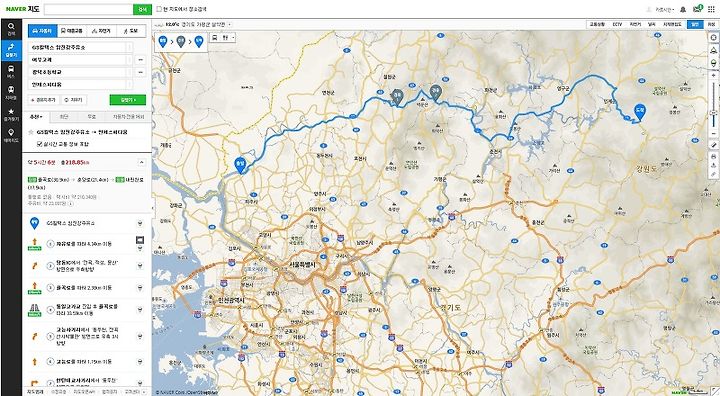The height and width of the screenshot is (396, 720).
Task: Click the green find route button
Action: (128, 100)
